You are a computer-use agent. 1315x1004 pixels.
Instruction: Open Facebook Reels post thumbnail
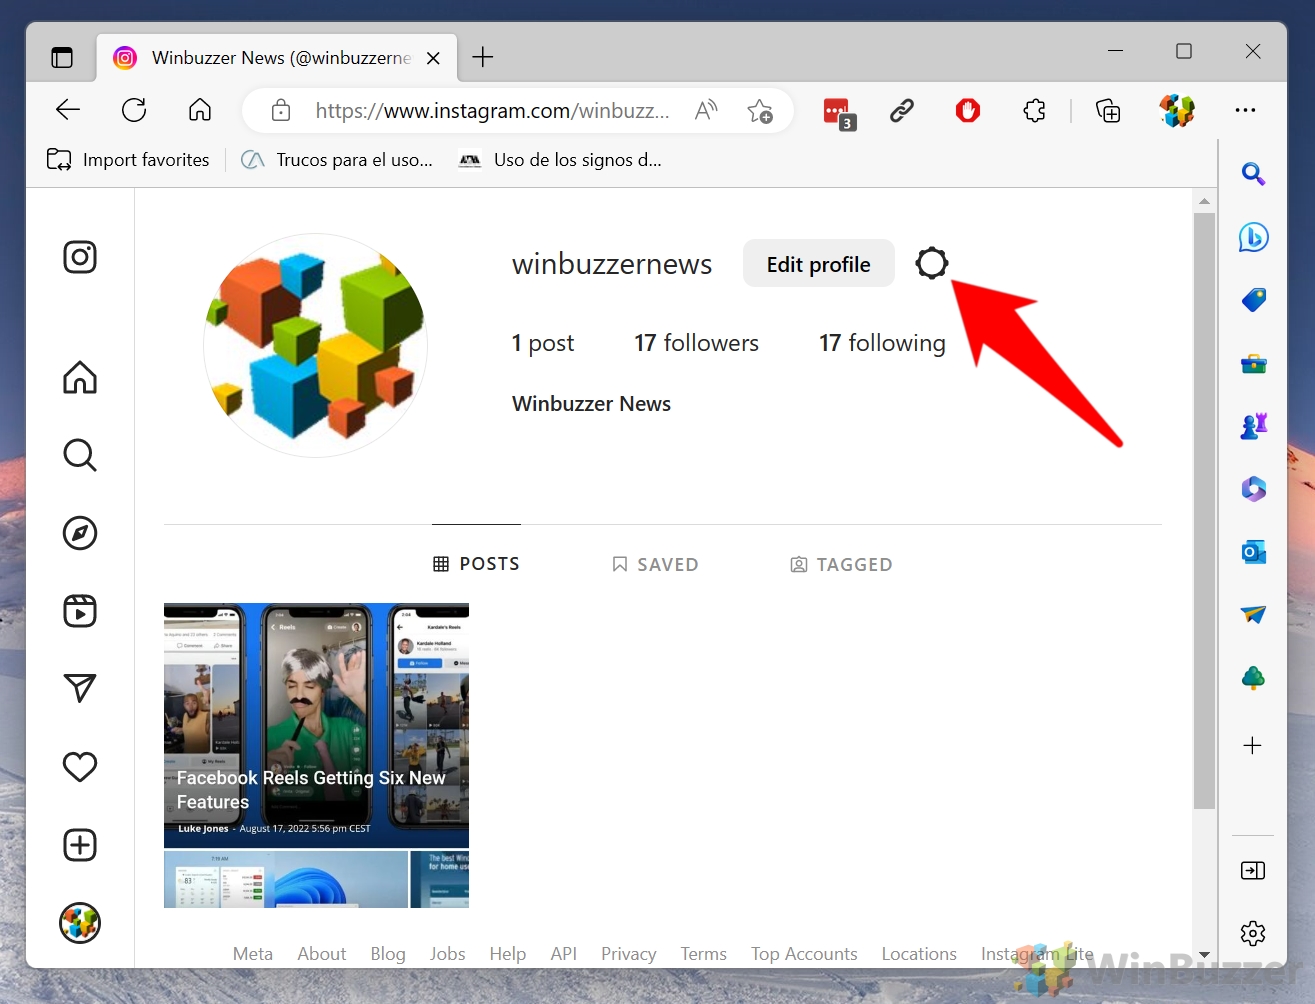tap(316, 755)
